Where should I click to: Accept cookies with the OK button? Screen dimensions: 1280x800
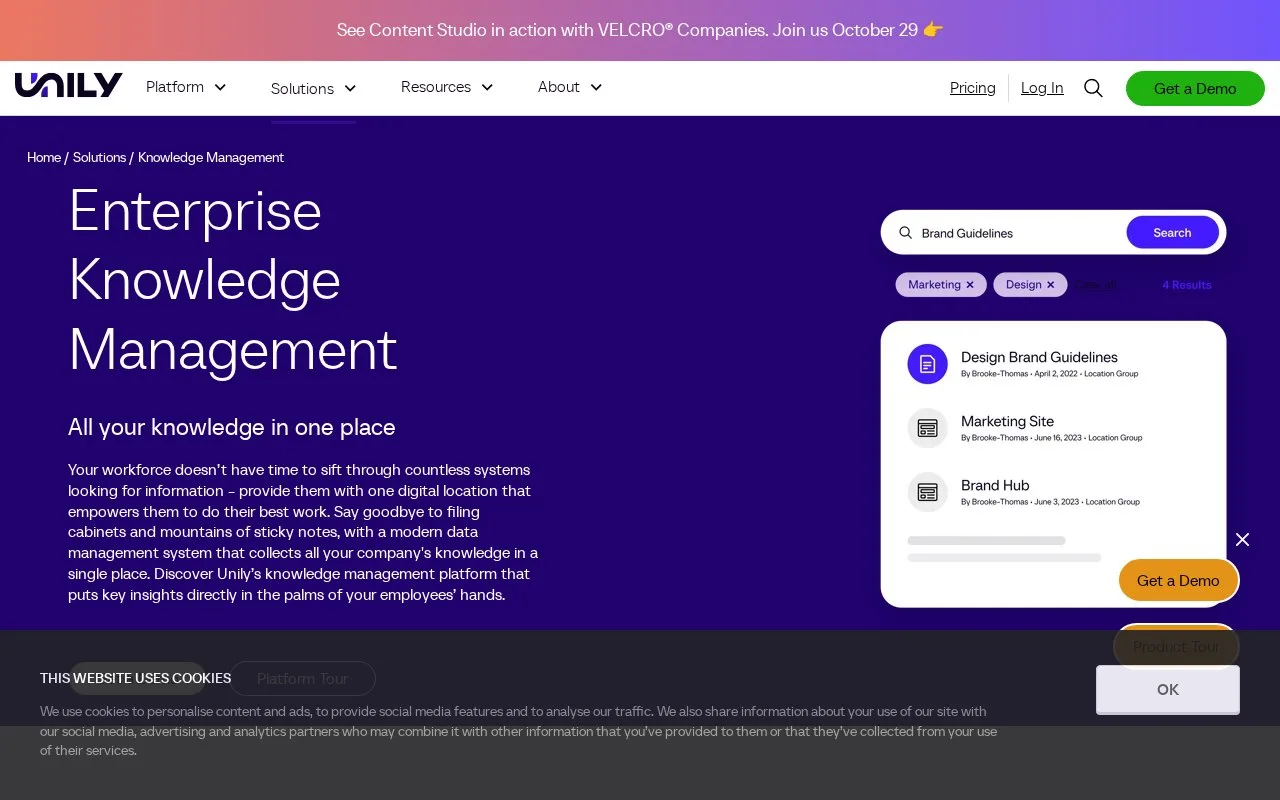pyautogui.click(x=1168, y=689)
